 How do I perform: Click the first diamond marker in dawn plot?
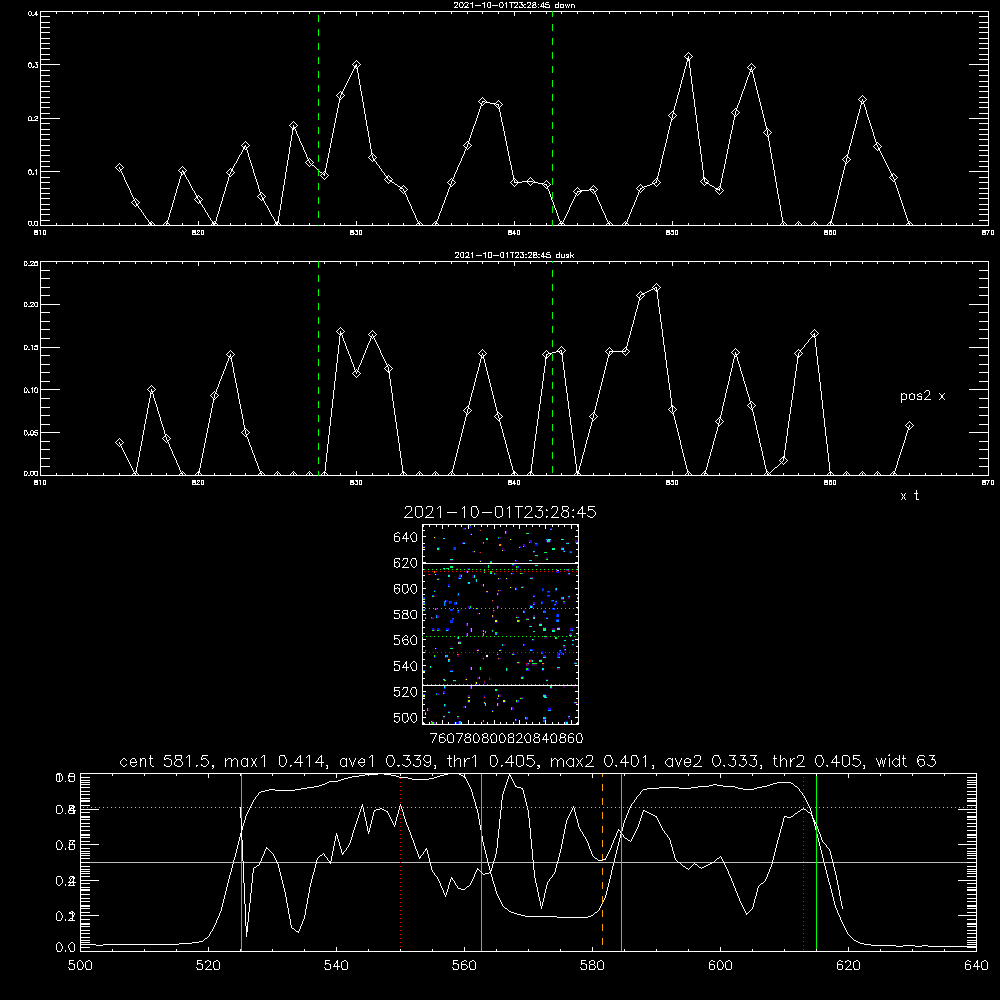(x=119, y=168)
